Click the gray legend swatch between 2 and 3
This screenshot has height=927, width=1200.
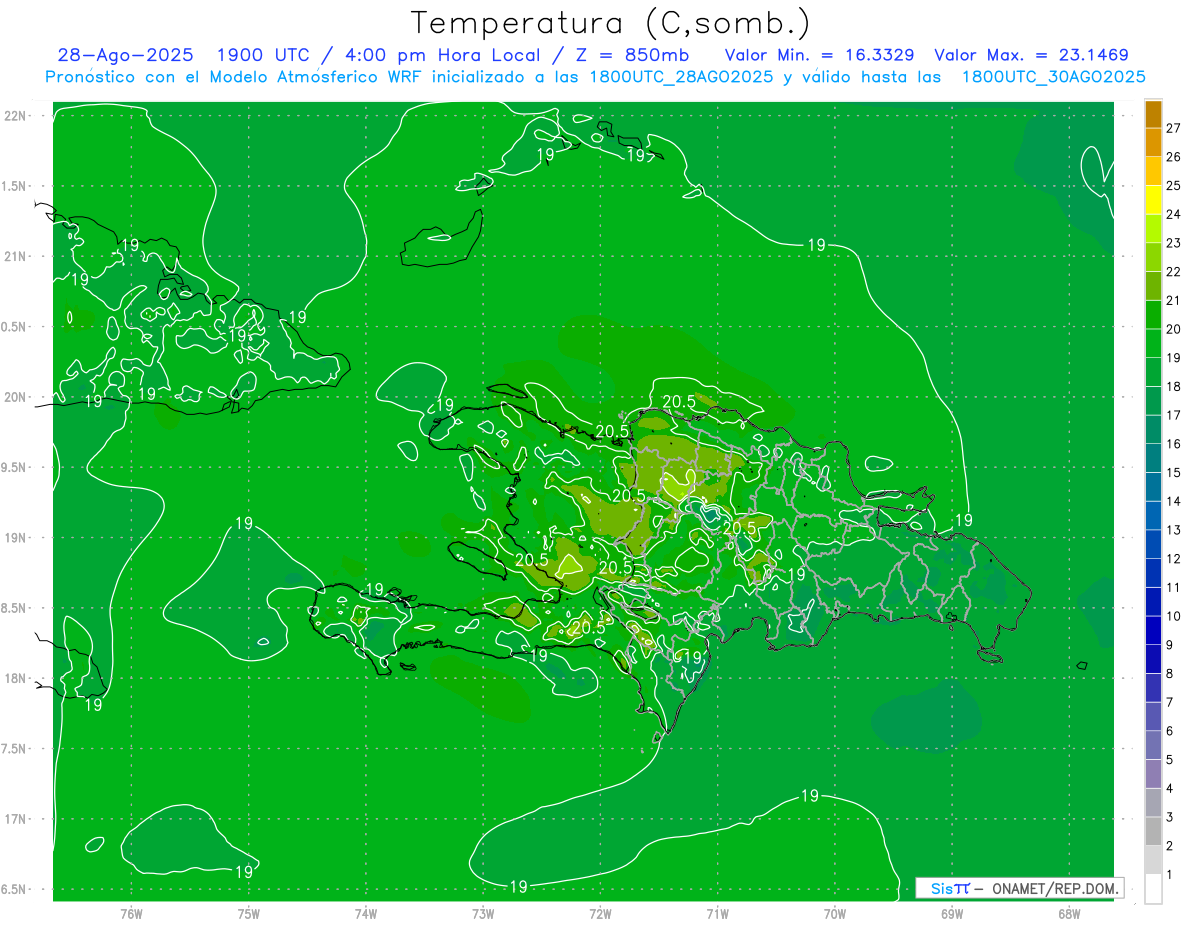1153,832
